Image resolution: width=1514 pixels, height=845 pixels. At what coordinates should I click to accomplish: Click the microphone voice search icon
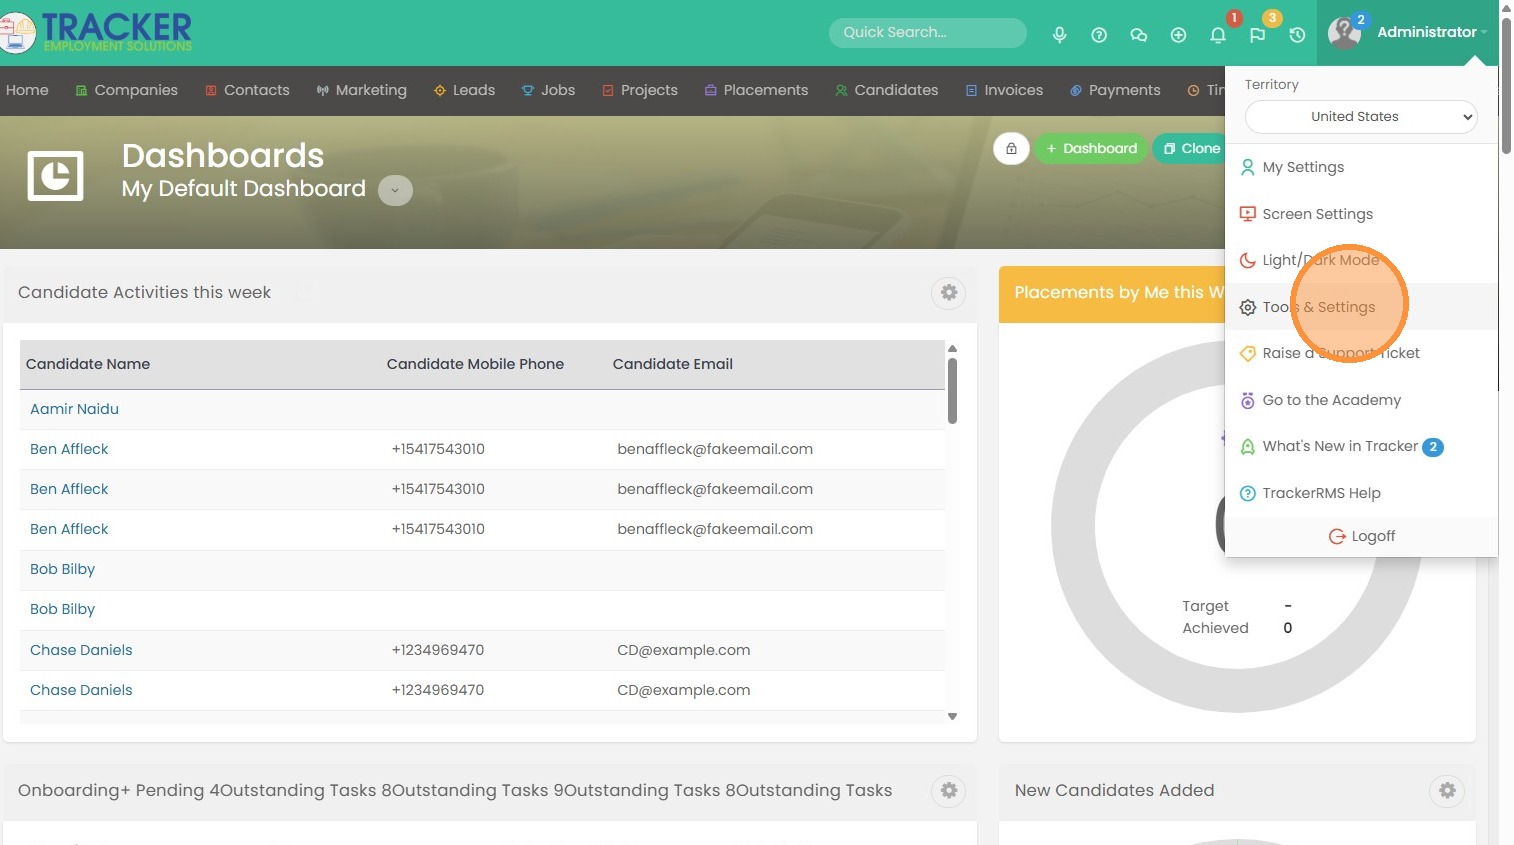point(1059,35)
